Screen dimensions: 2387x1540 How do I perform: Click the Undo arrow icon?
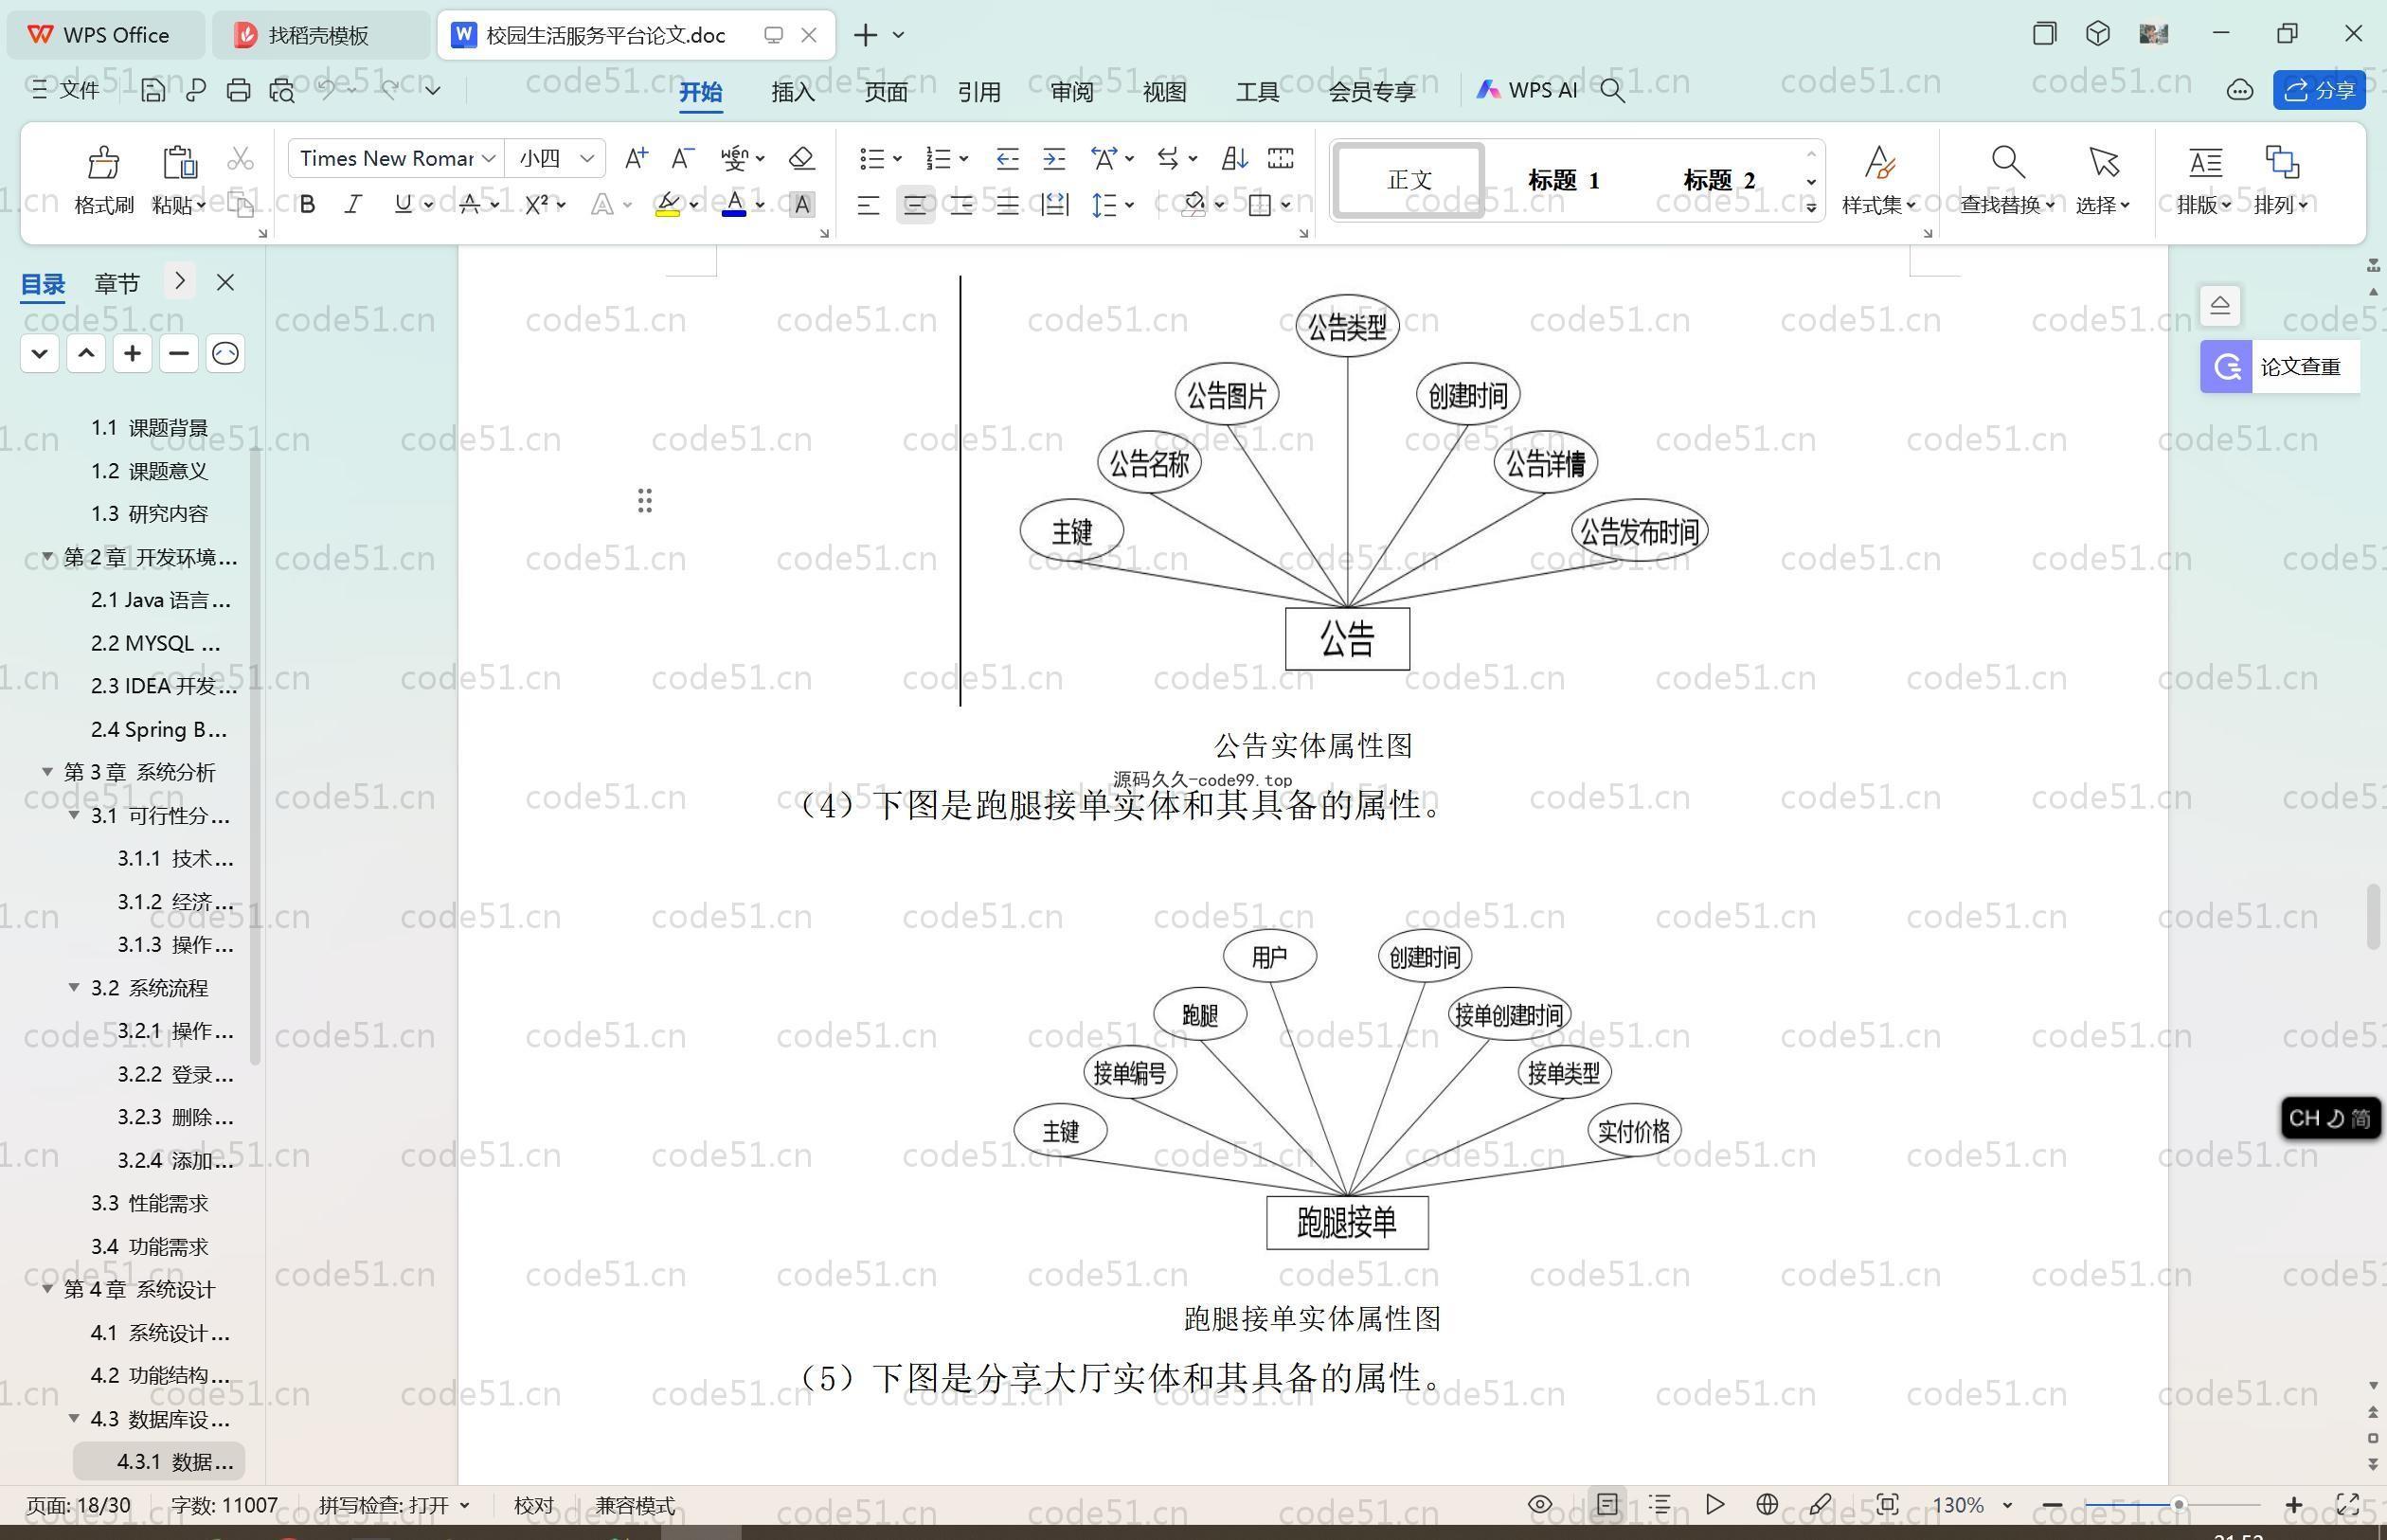327,90
